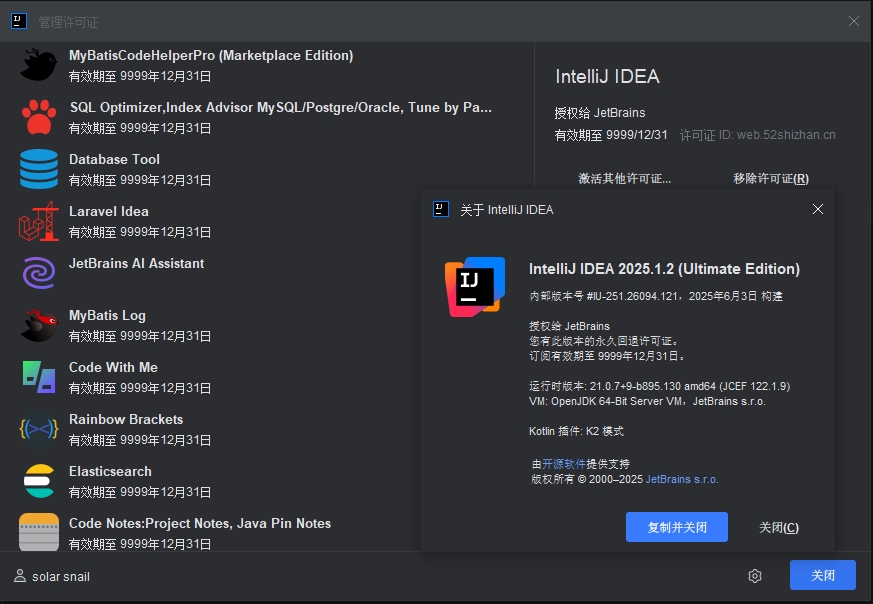
Task: Click 授权给 JetBrains in the right panel
Action: [600, 113]
